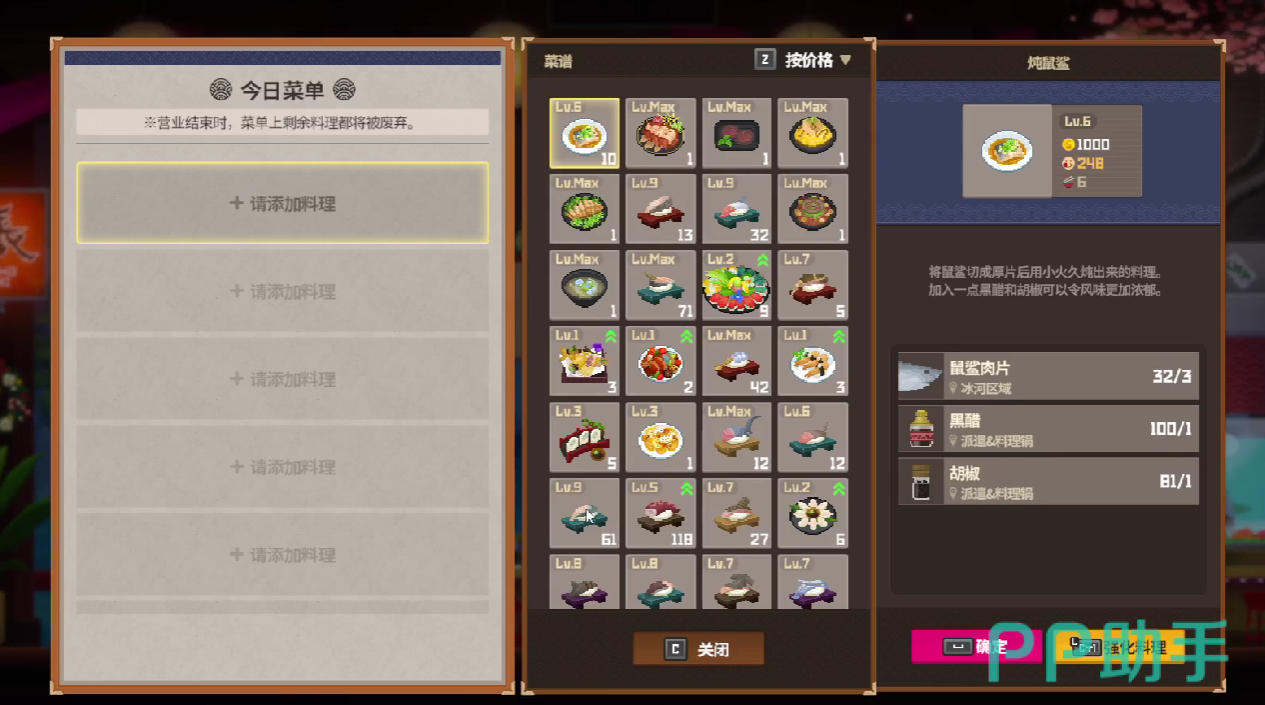Select the Lv.6 stewed shark dish with count 10

584,133
